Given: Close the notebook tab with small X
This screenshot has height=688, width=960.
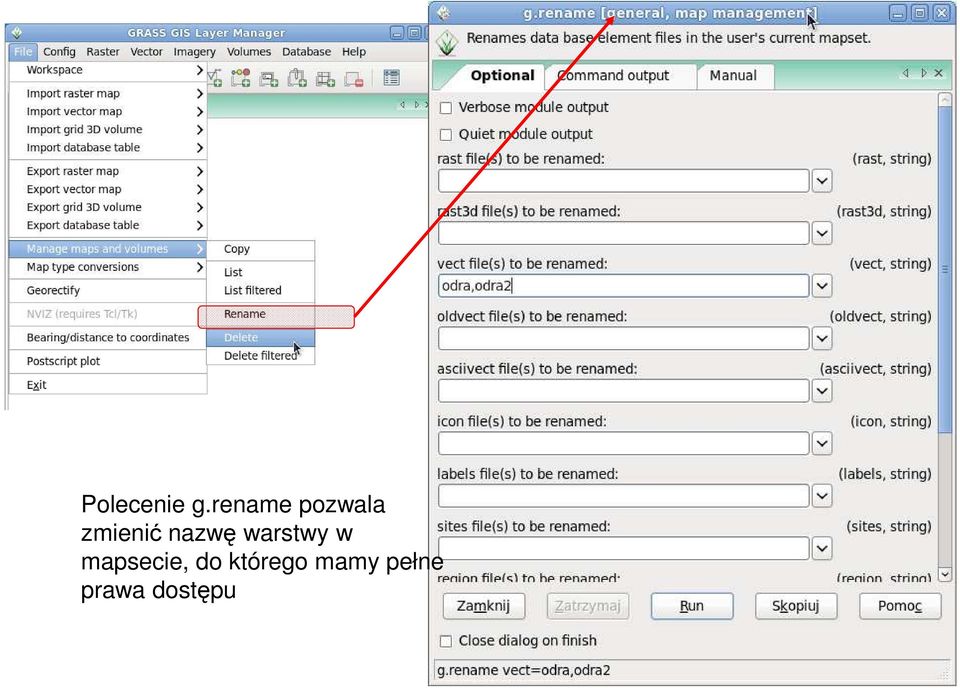Looking at the screenshot, I should click(x=939, y=73).
